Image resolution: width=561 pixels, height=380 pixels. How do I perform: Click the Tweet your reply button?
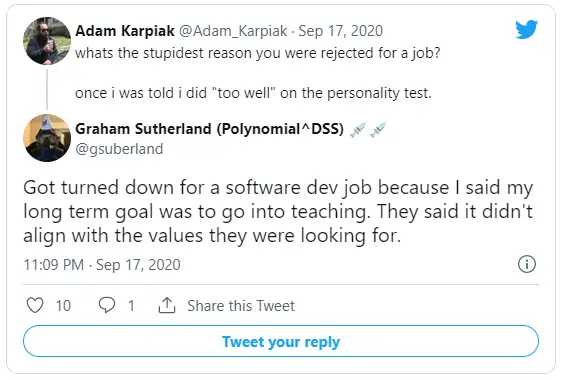[x=280, y=341]
